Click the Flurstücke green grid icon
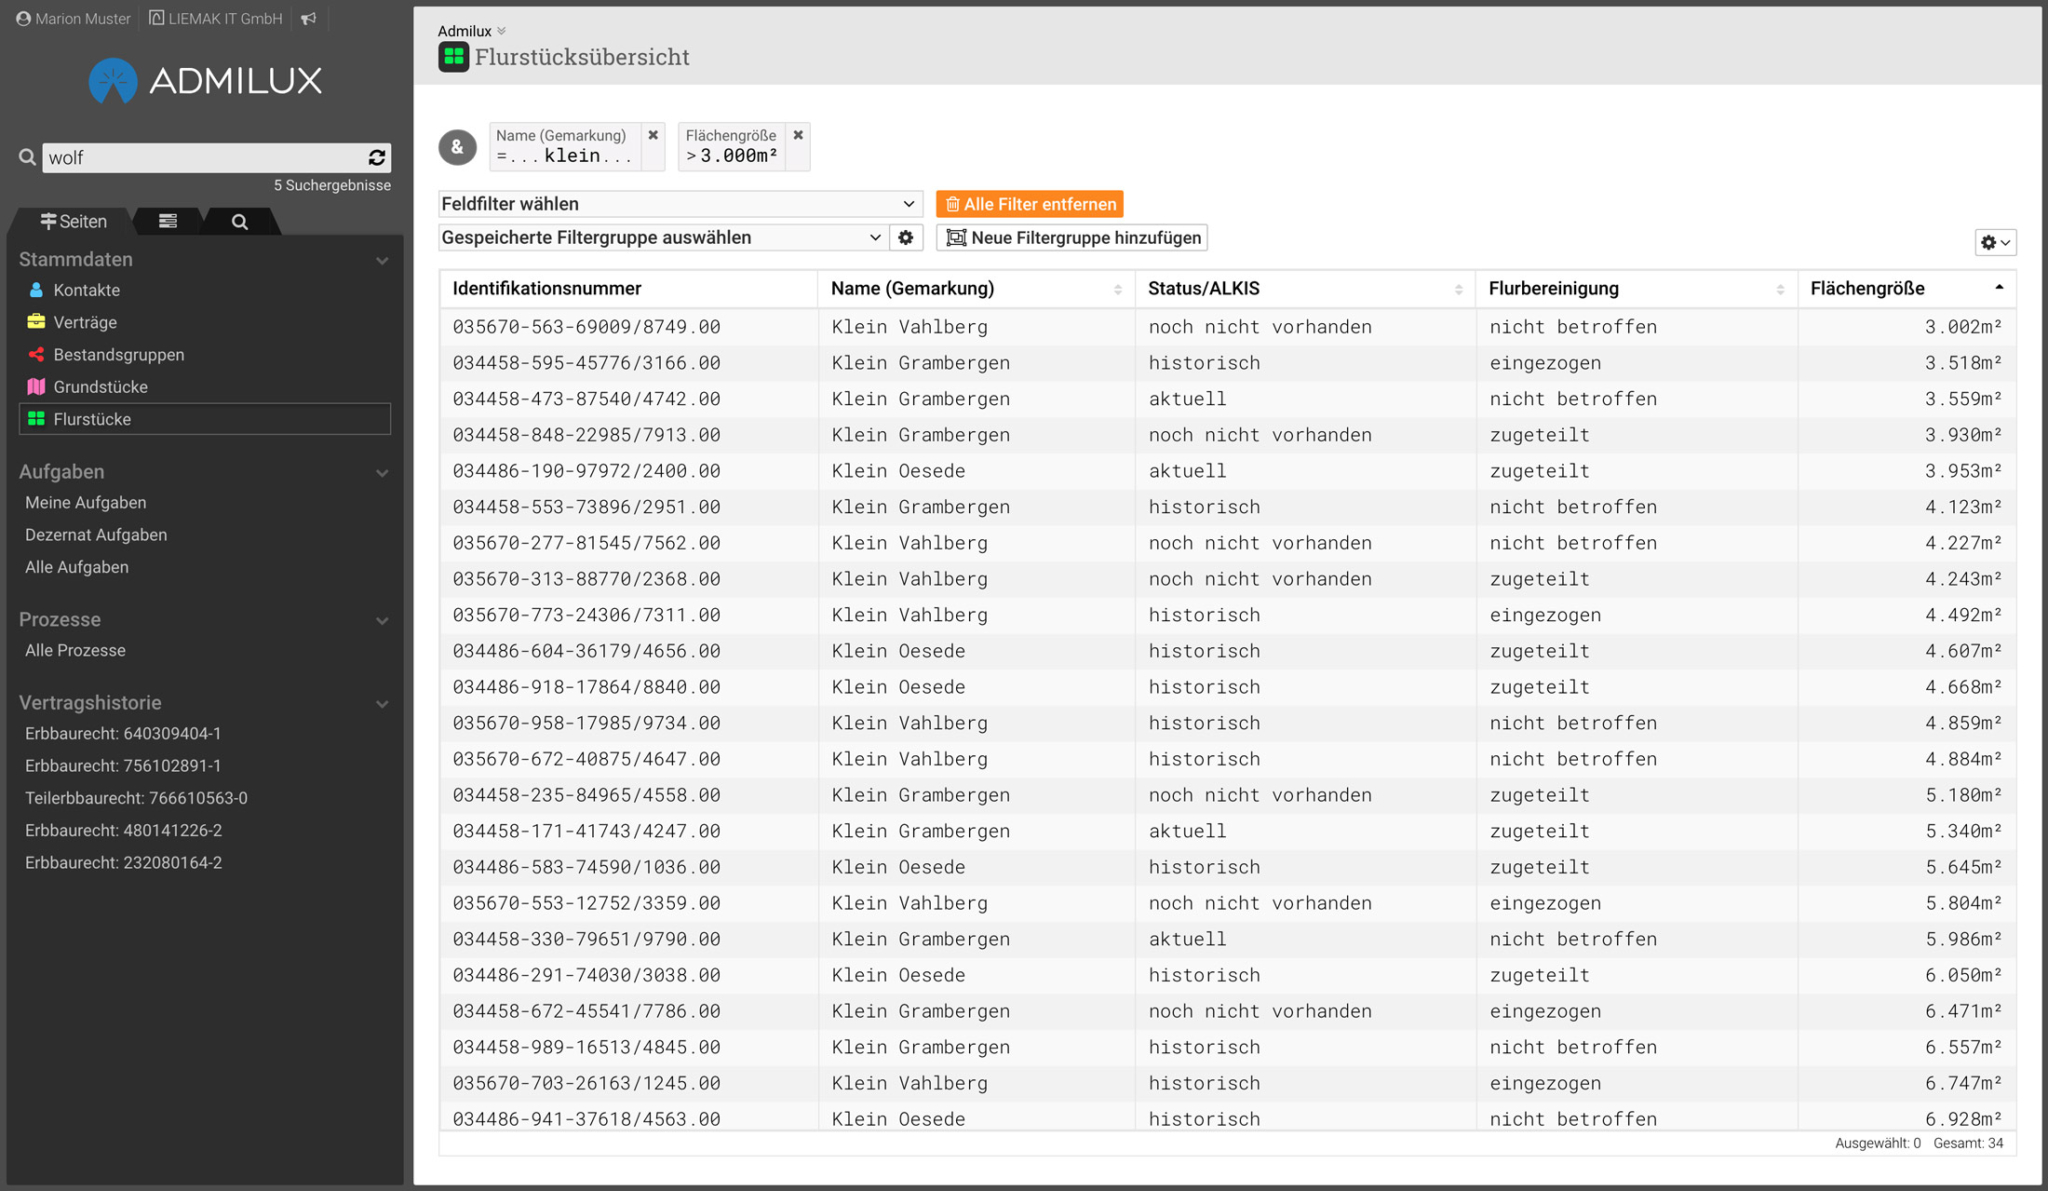2048x1191 pixels. click(x=36, y=419)
